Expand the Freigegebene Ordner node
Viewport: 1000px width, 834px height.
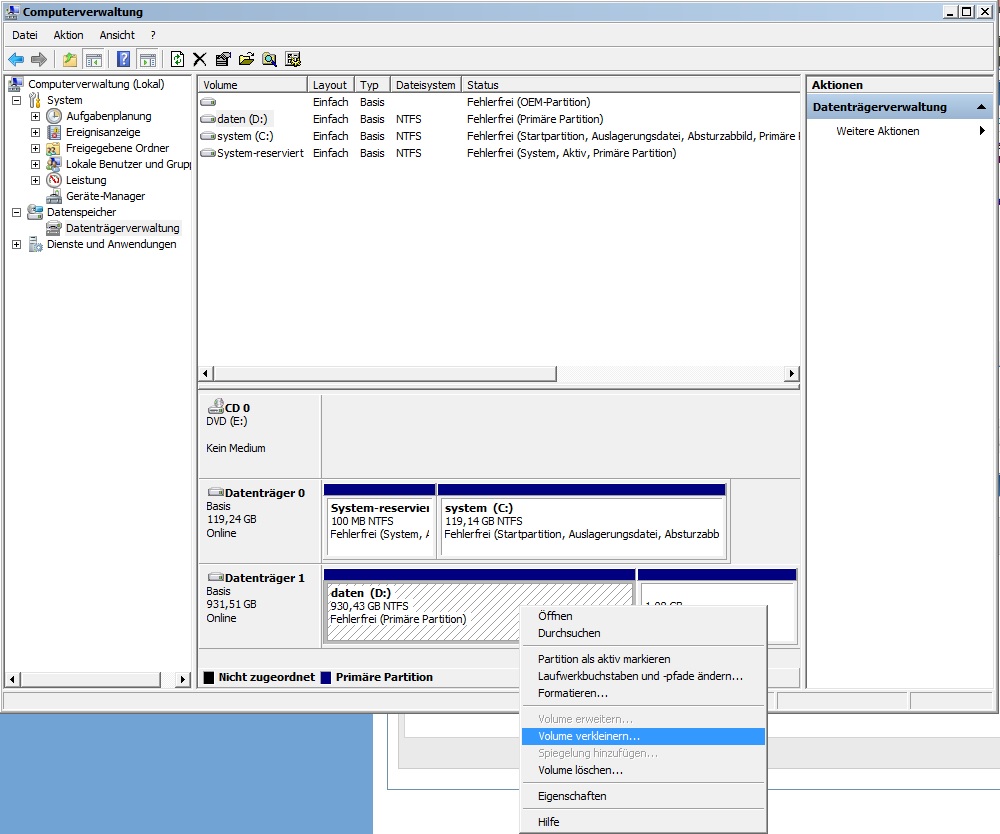(x=36, y=148)
